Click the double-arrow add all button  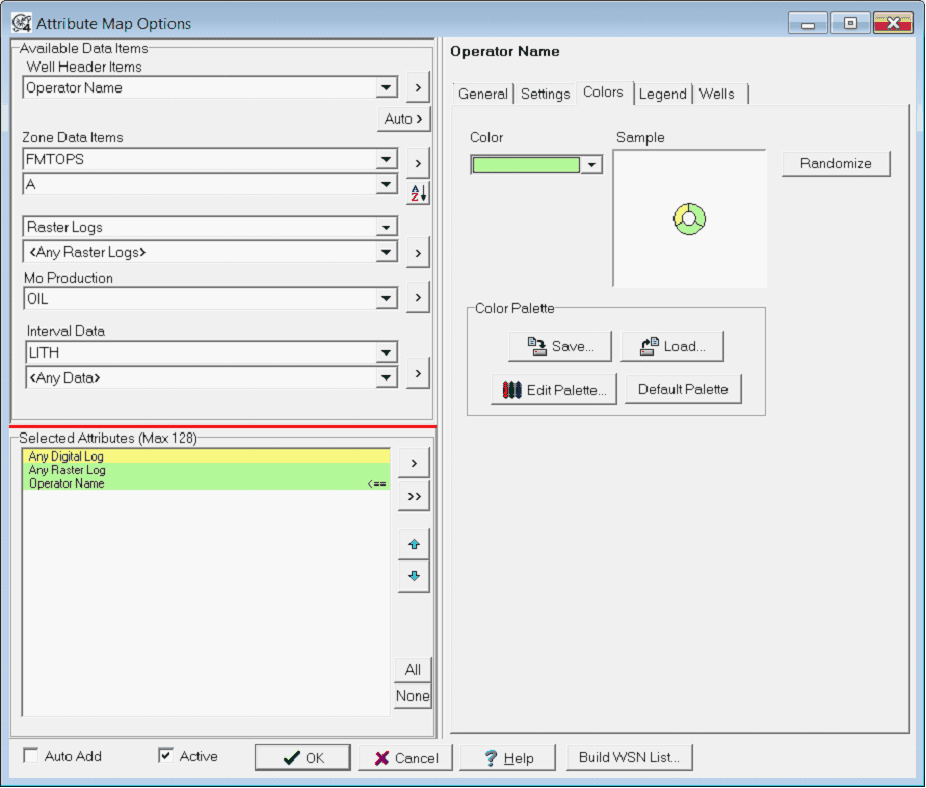pyautogui.click(x=413, y=496)
